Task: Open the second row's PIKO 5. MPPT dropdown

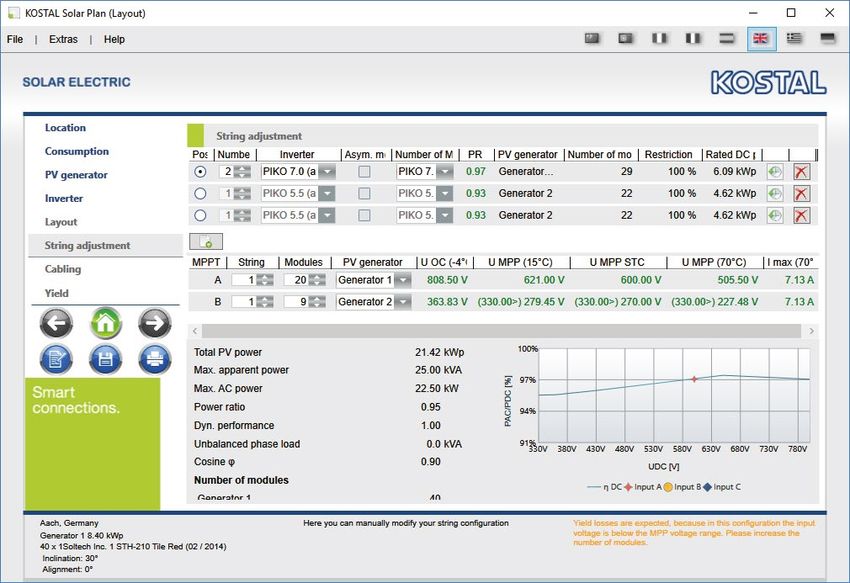Action: pyautogui.click(x=445, y=194)
